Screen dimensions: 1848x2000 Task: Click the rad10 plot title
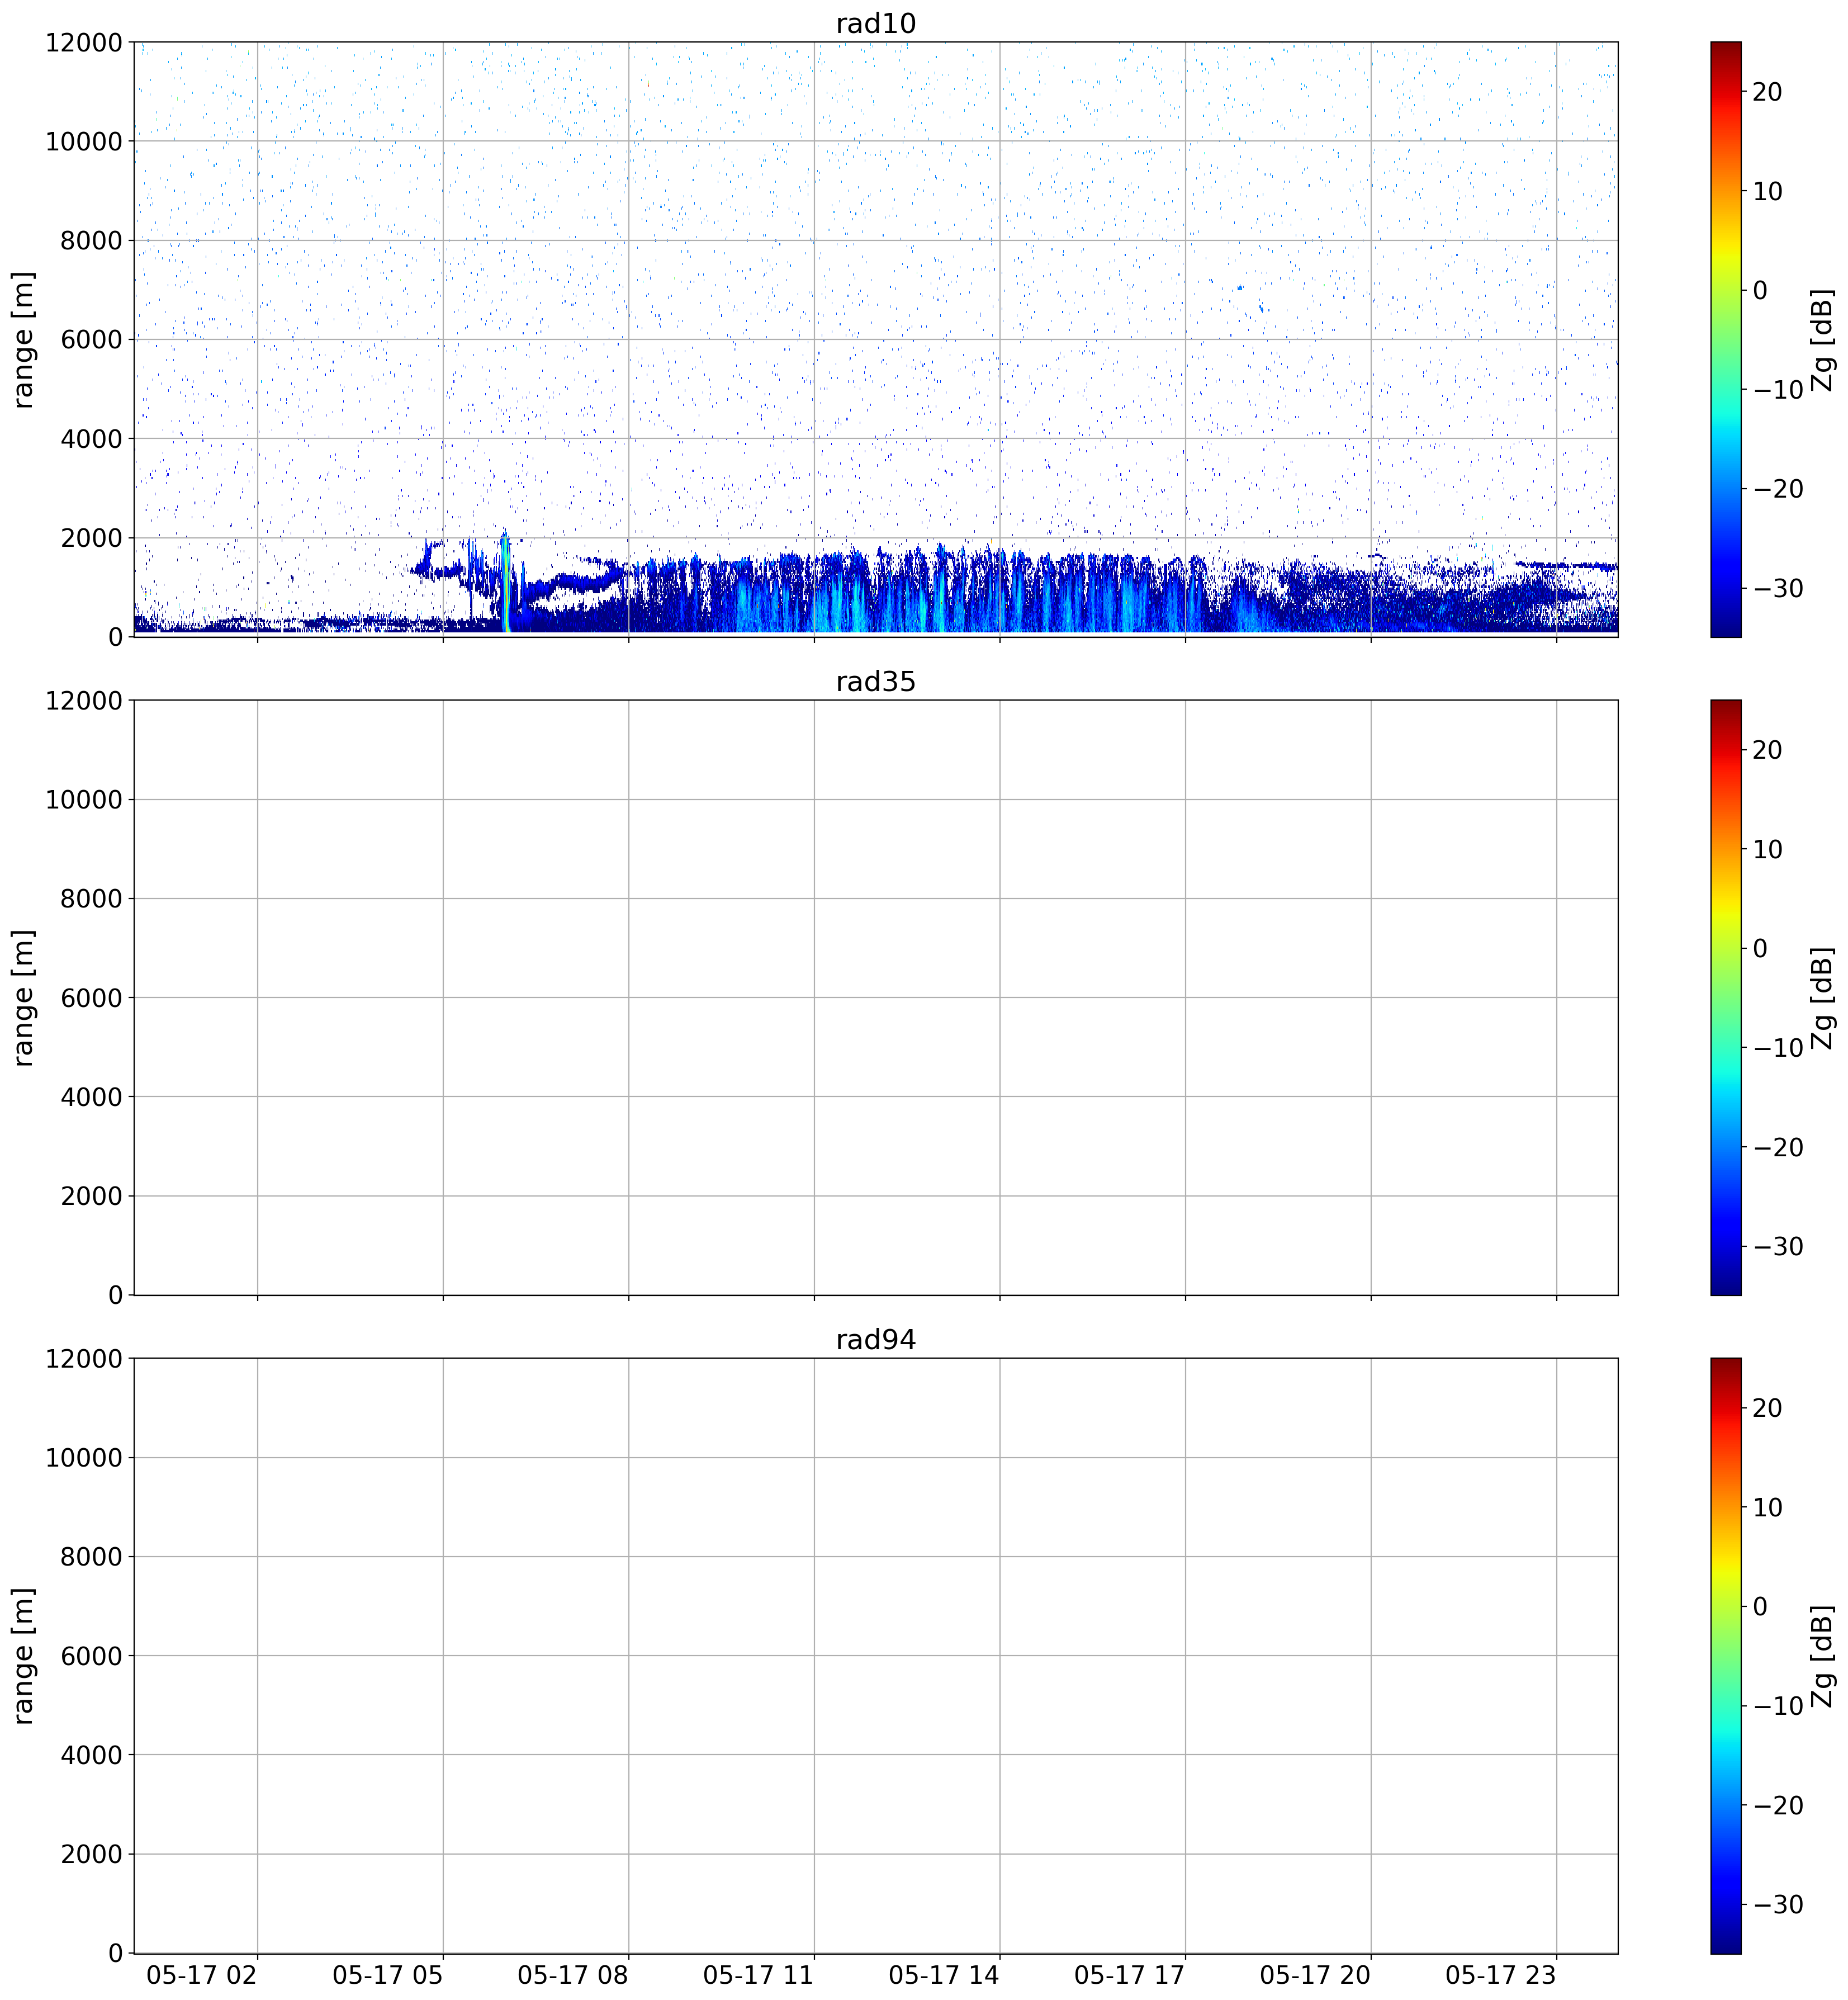875,24
